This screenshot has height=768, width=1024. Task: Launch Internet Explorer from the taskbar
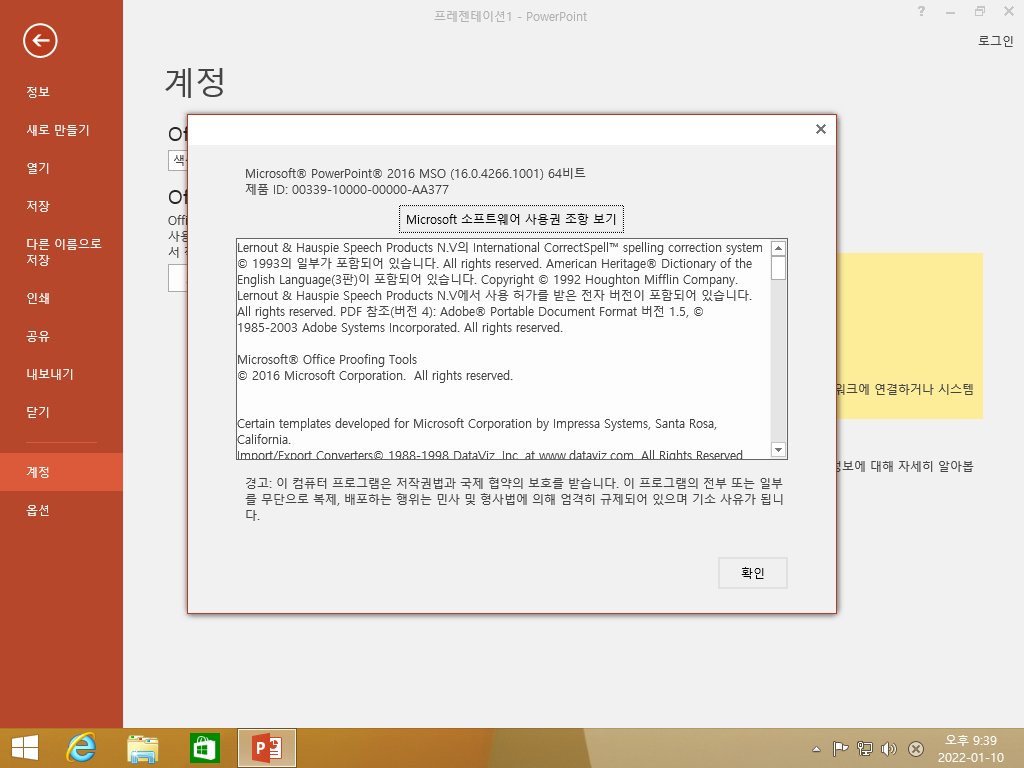[82, 748]
